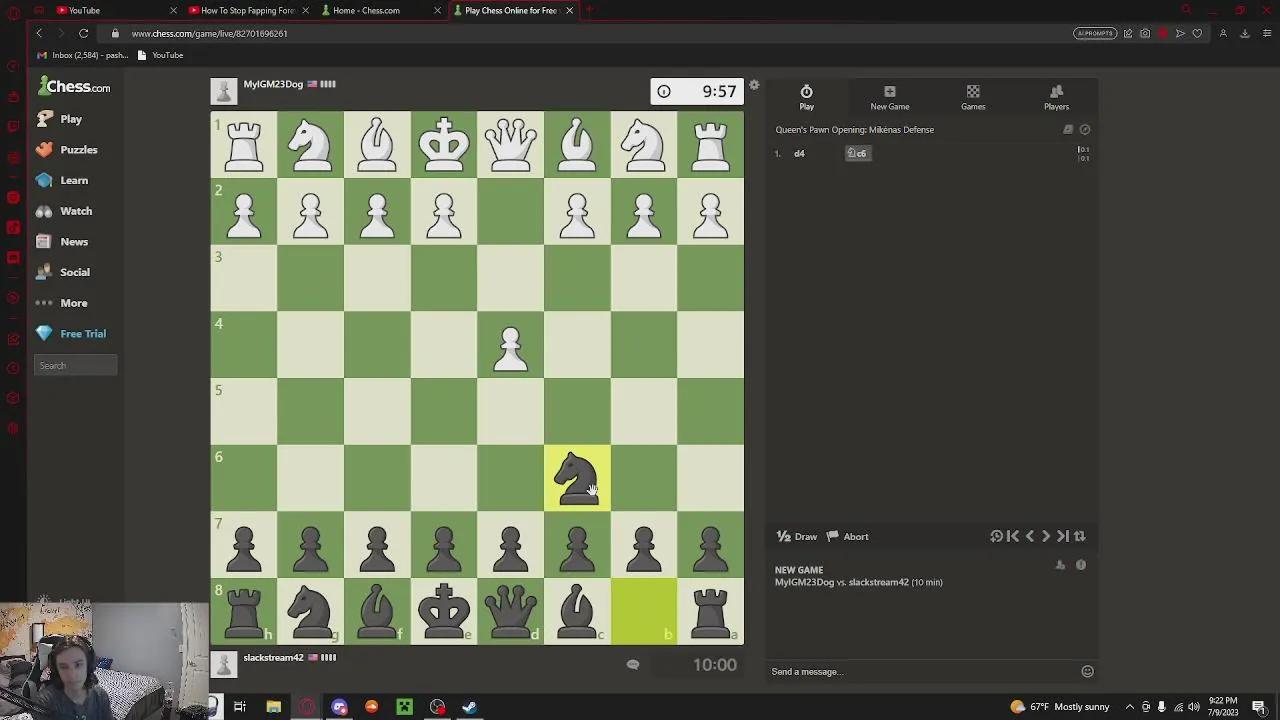This screenshot has width=1280, height=720.
Task: Click the Chess.com logo
Action: 73,86
